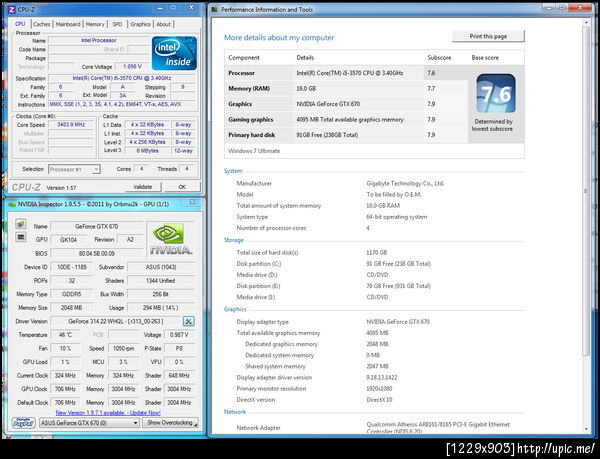Open the Processor #1 selection dropdown in CPU-Z
This screenshot has width=600, height=459.
[x=74, y=169]
